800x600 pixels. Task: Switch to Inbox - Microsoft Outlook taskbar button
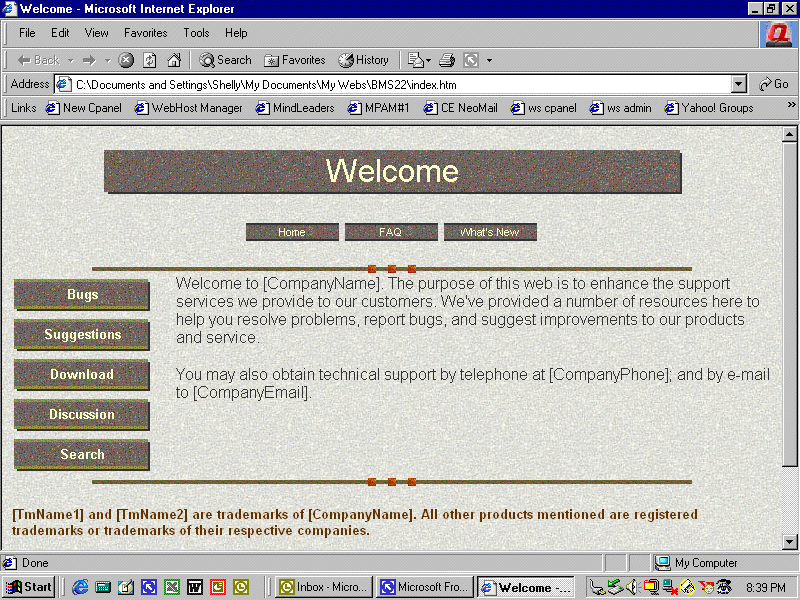coord(324,587)
